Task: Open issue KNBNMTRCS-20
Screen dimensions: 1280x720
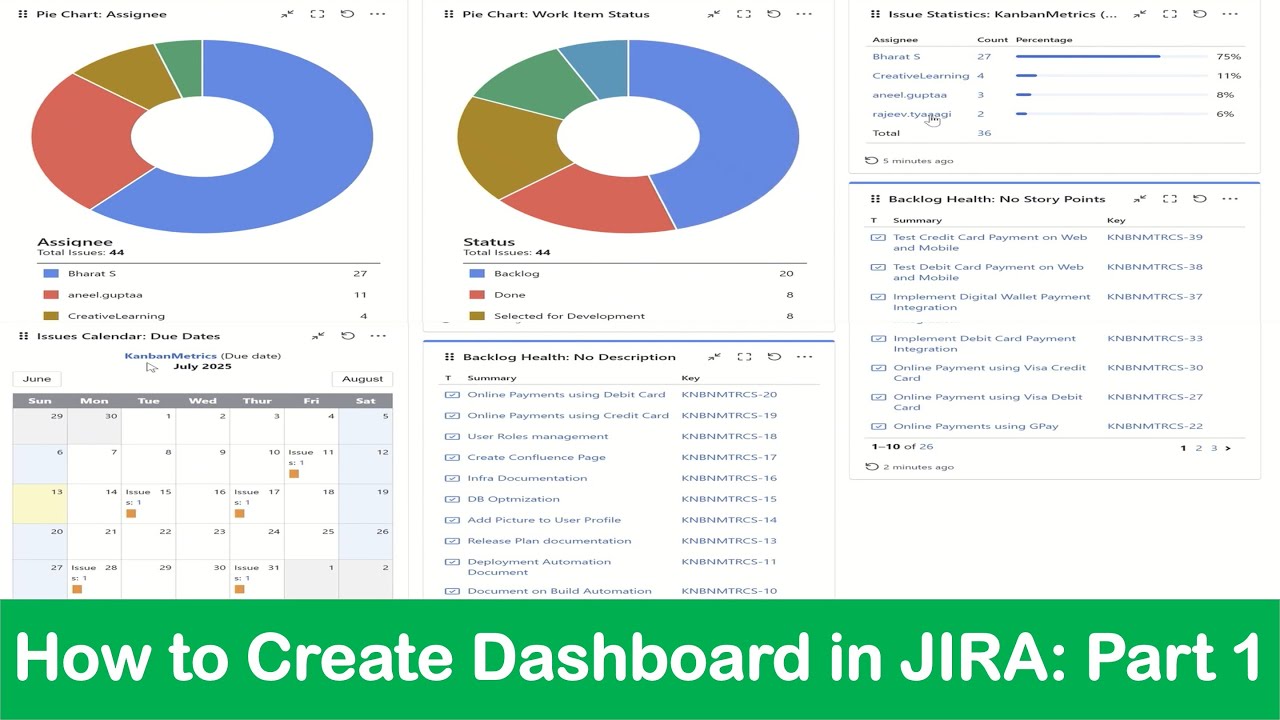Action: click(729, 395)
